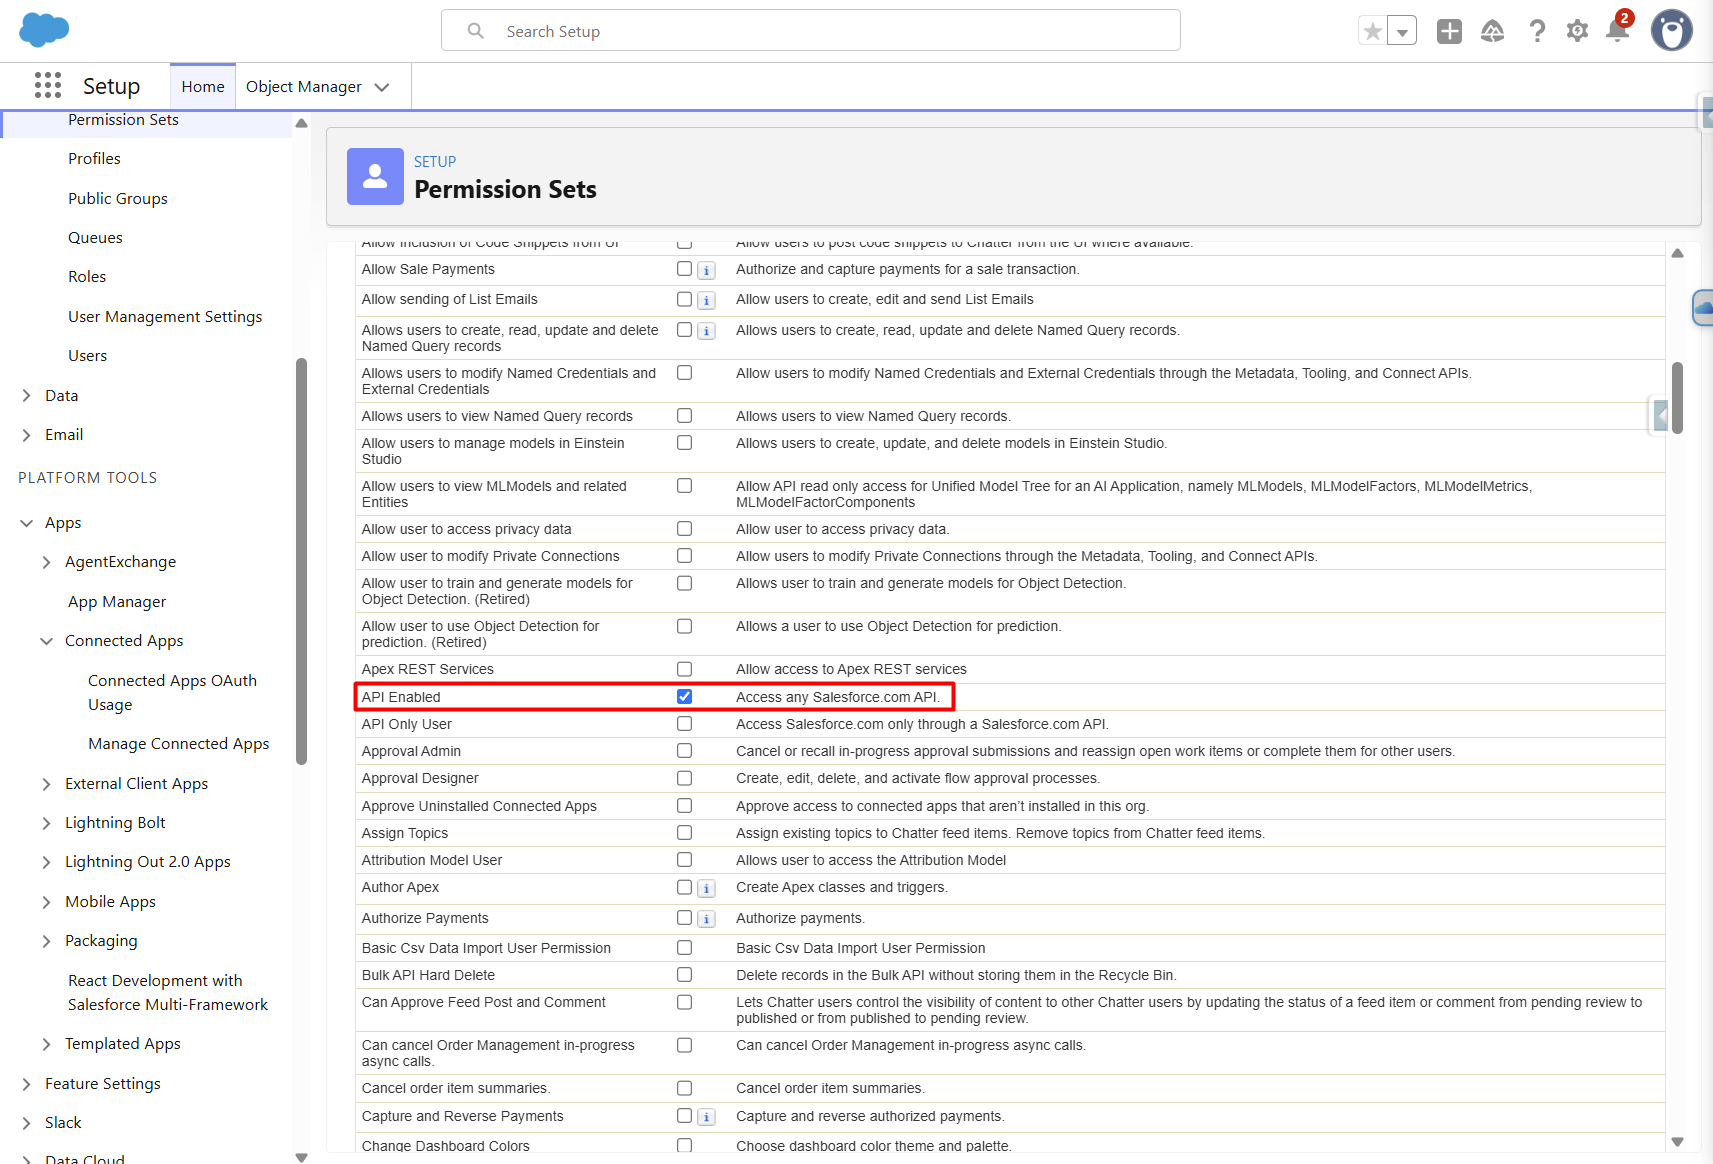1713x1164 pixels.
Task: Open the Object Manager dropdown chevron
Action: [382, 87]
